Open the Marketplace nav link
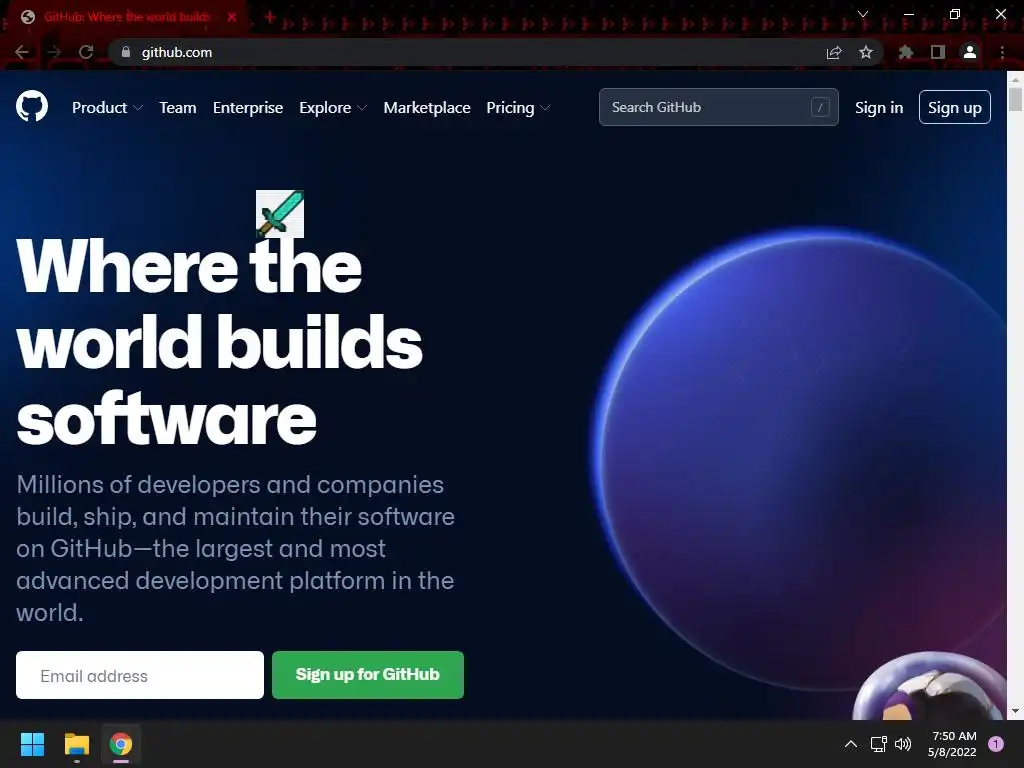This screenshot has width=1024, height=768. (427, 108)
